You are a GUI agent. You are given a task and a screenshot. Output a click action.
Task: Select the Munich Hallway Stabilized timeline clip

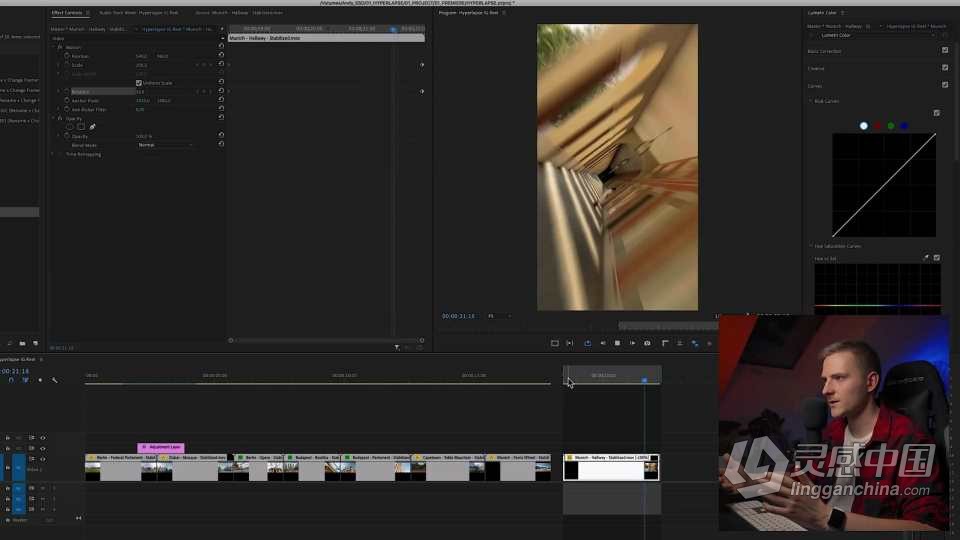[x=611, y=467]
